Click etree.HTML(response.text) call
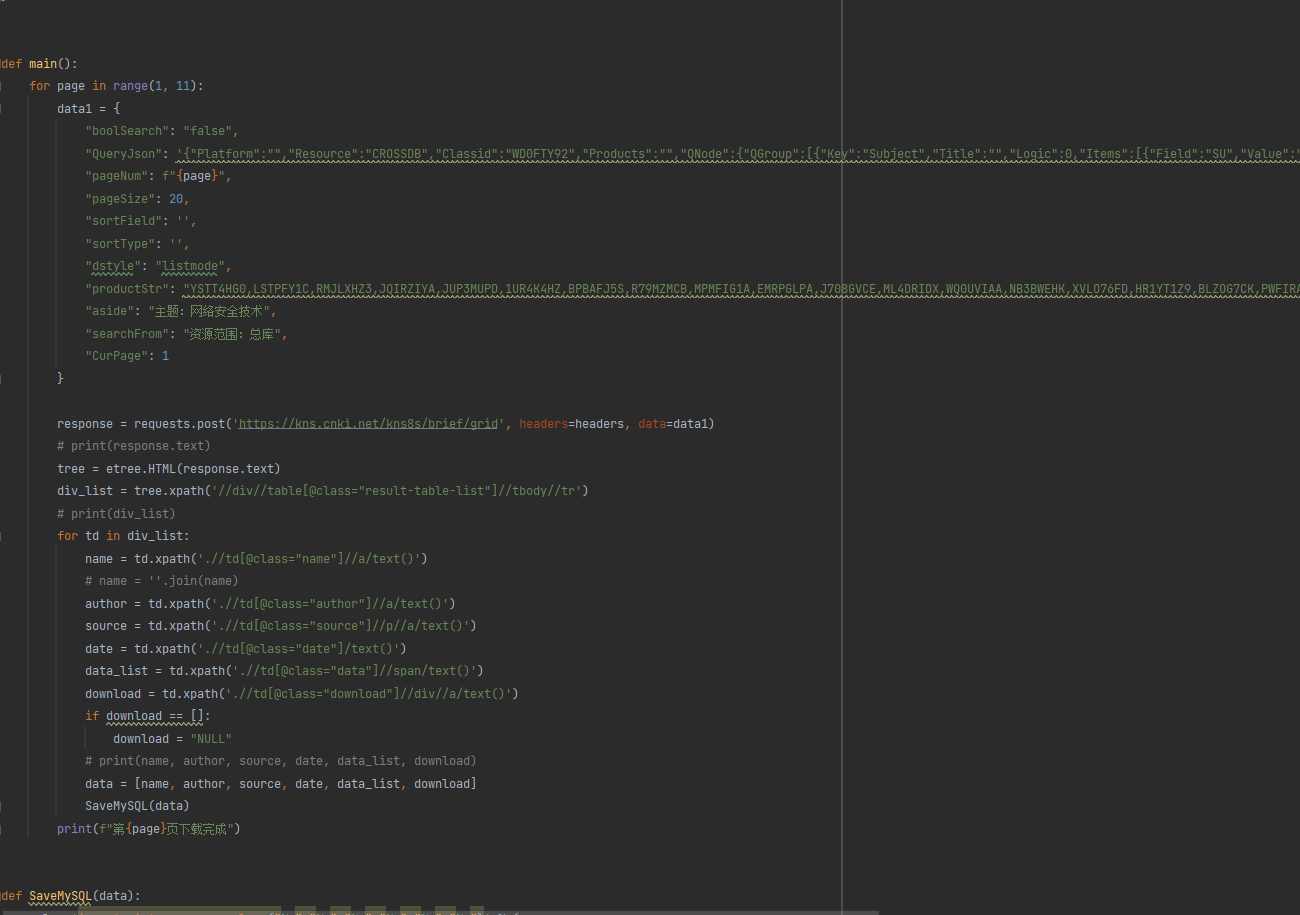 193,469
